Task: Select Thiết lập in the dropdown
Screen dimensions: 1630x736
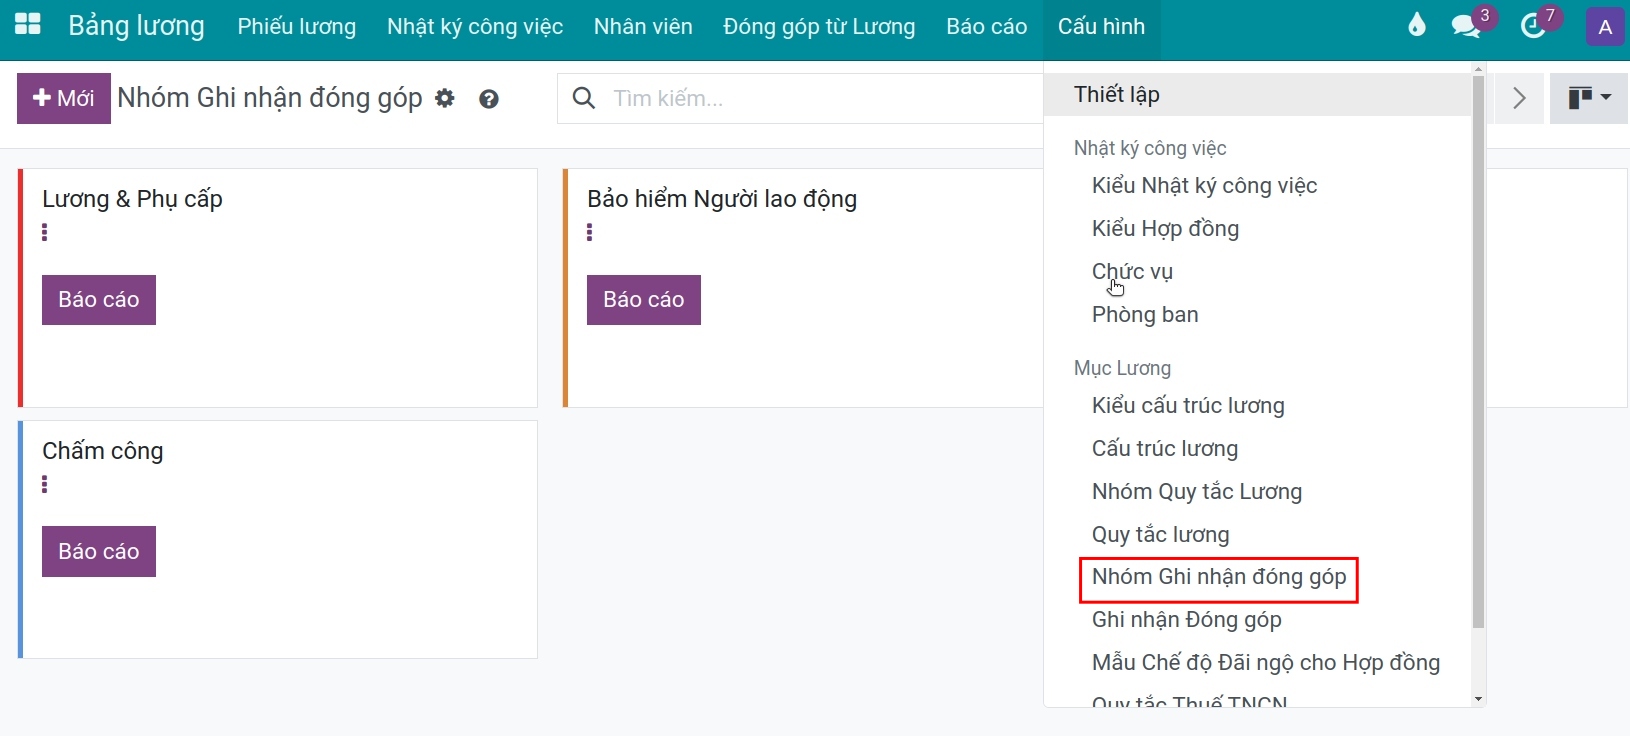Action: pyautogui.click(x=1257, y=95)
